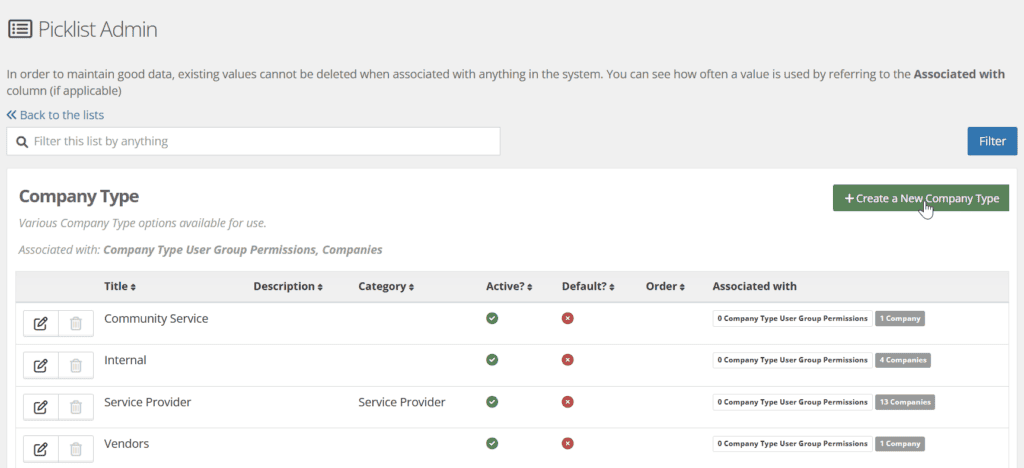Image resolution: width=1024 pixels, height=468 pixels.
Task: Click permissions badge in Vendors row
Action: pyautogui.click(x=792, y=444)
